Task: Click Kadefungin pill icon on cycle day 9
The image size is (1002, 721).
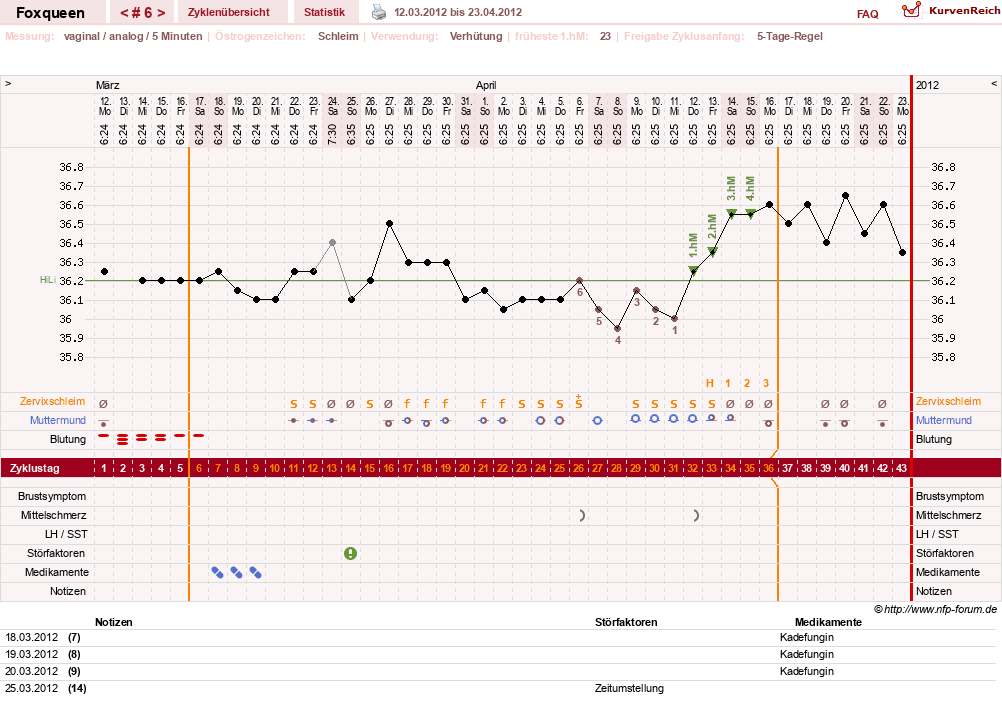Action: click(256, 573)
